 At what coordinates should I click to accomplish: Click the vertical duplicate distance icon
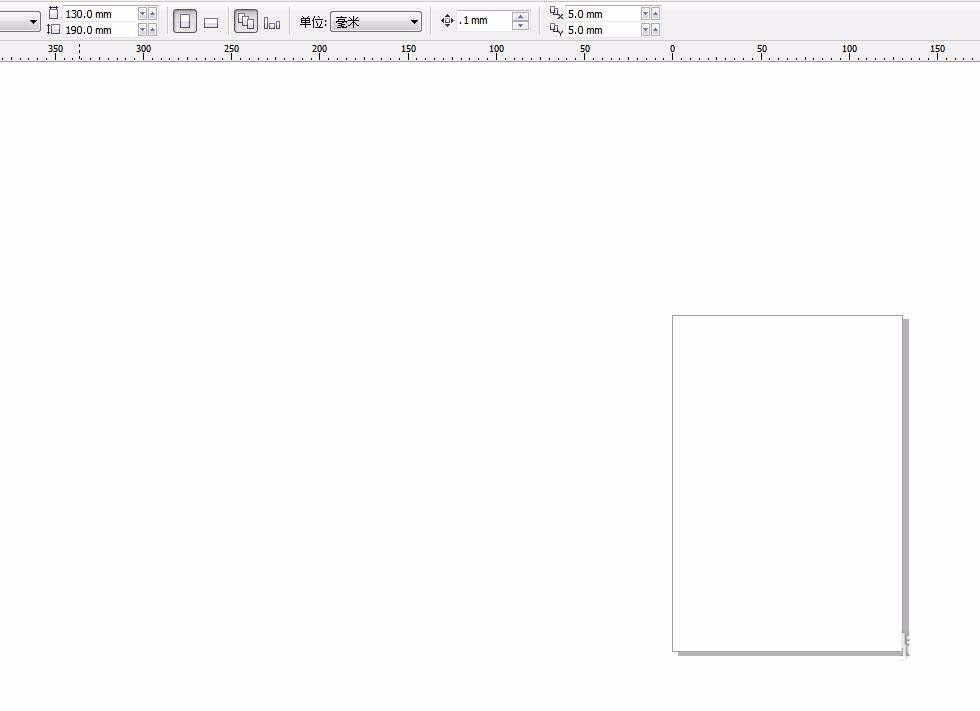coord(554,29)
